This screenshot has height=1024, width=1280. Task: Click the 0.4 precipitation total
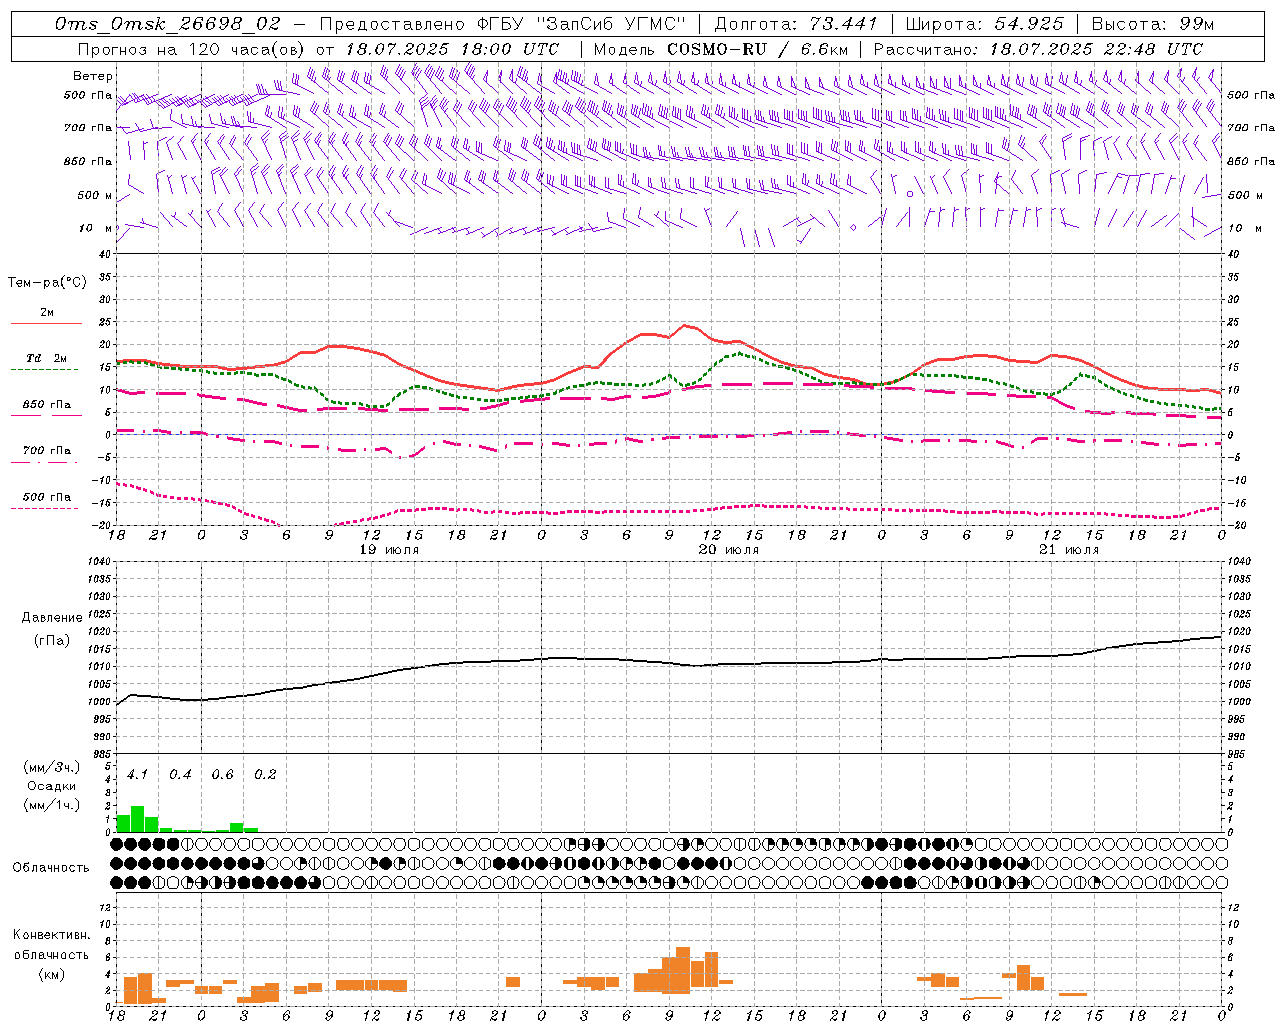tap(180, 774)
